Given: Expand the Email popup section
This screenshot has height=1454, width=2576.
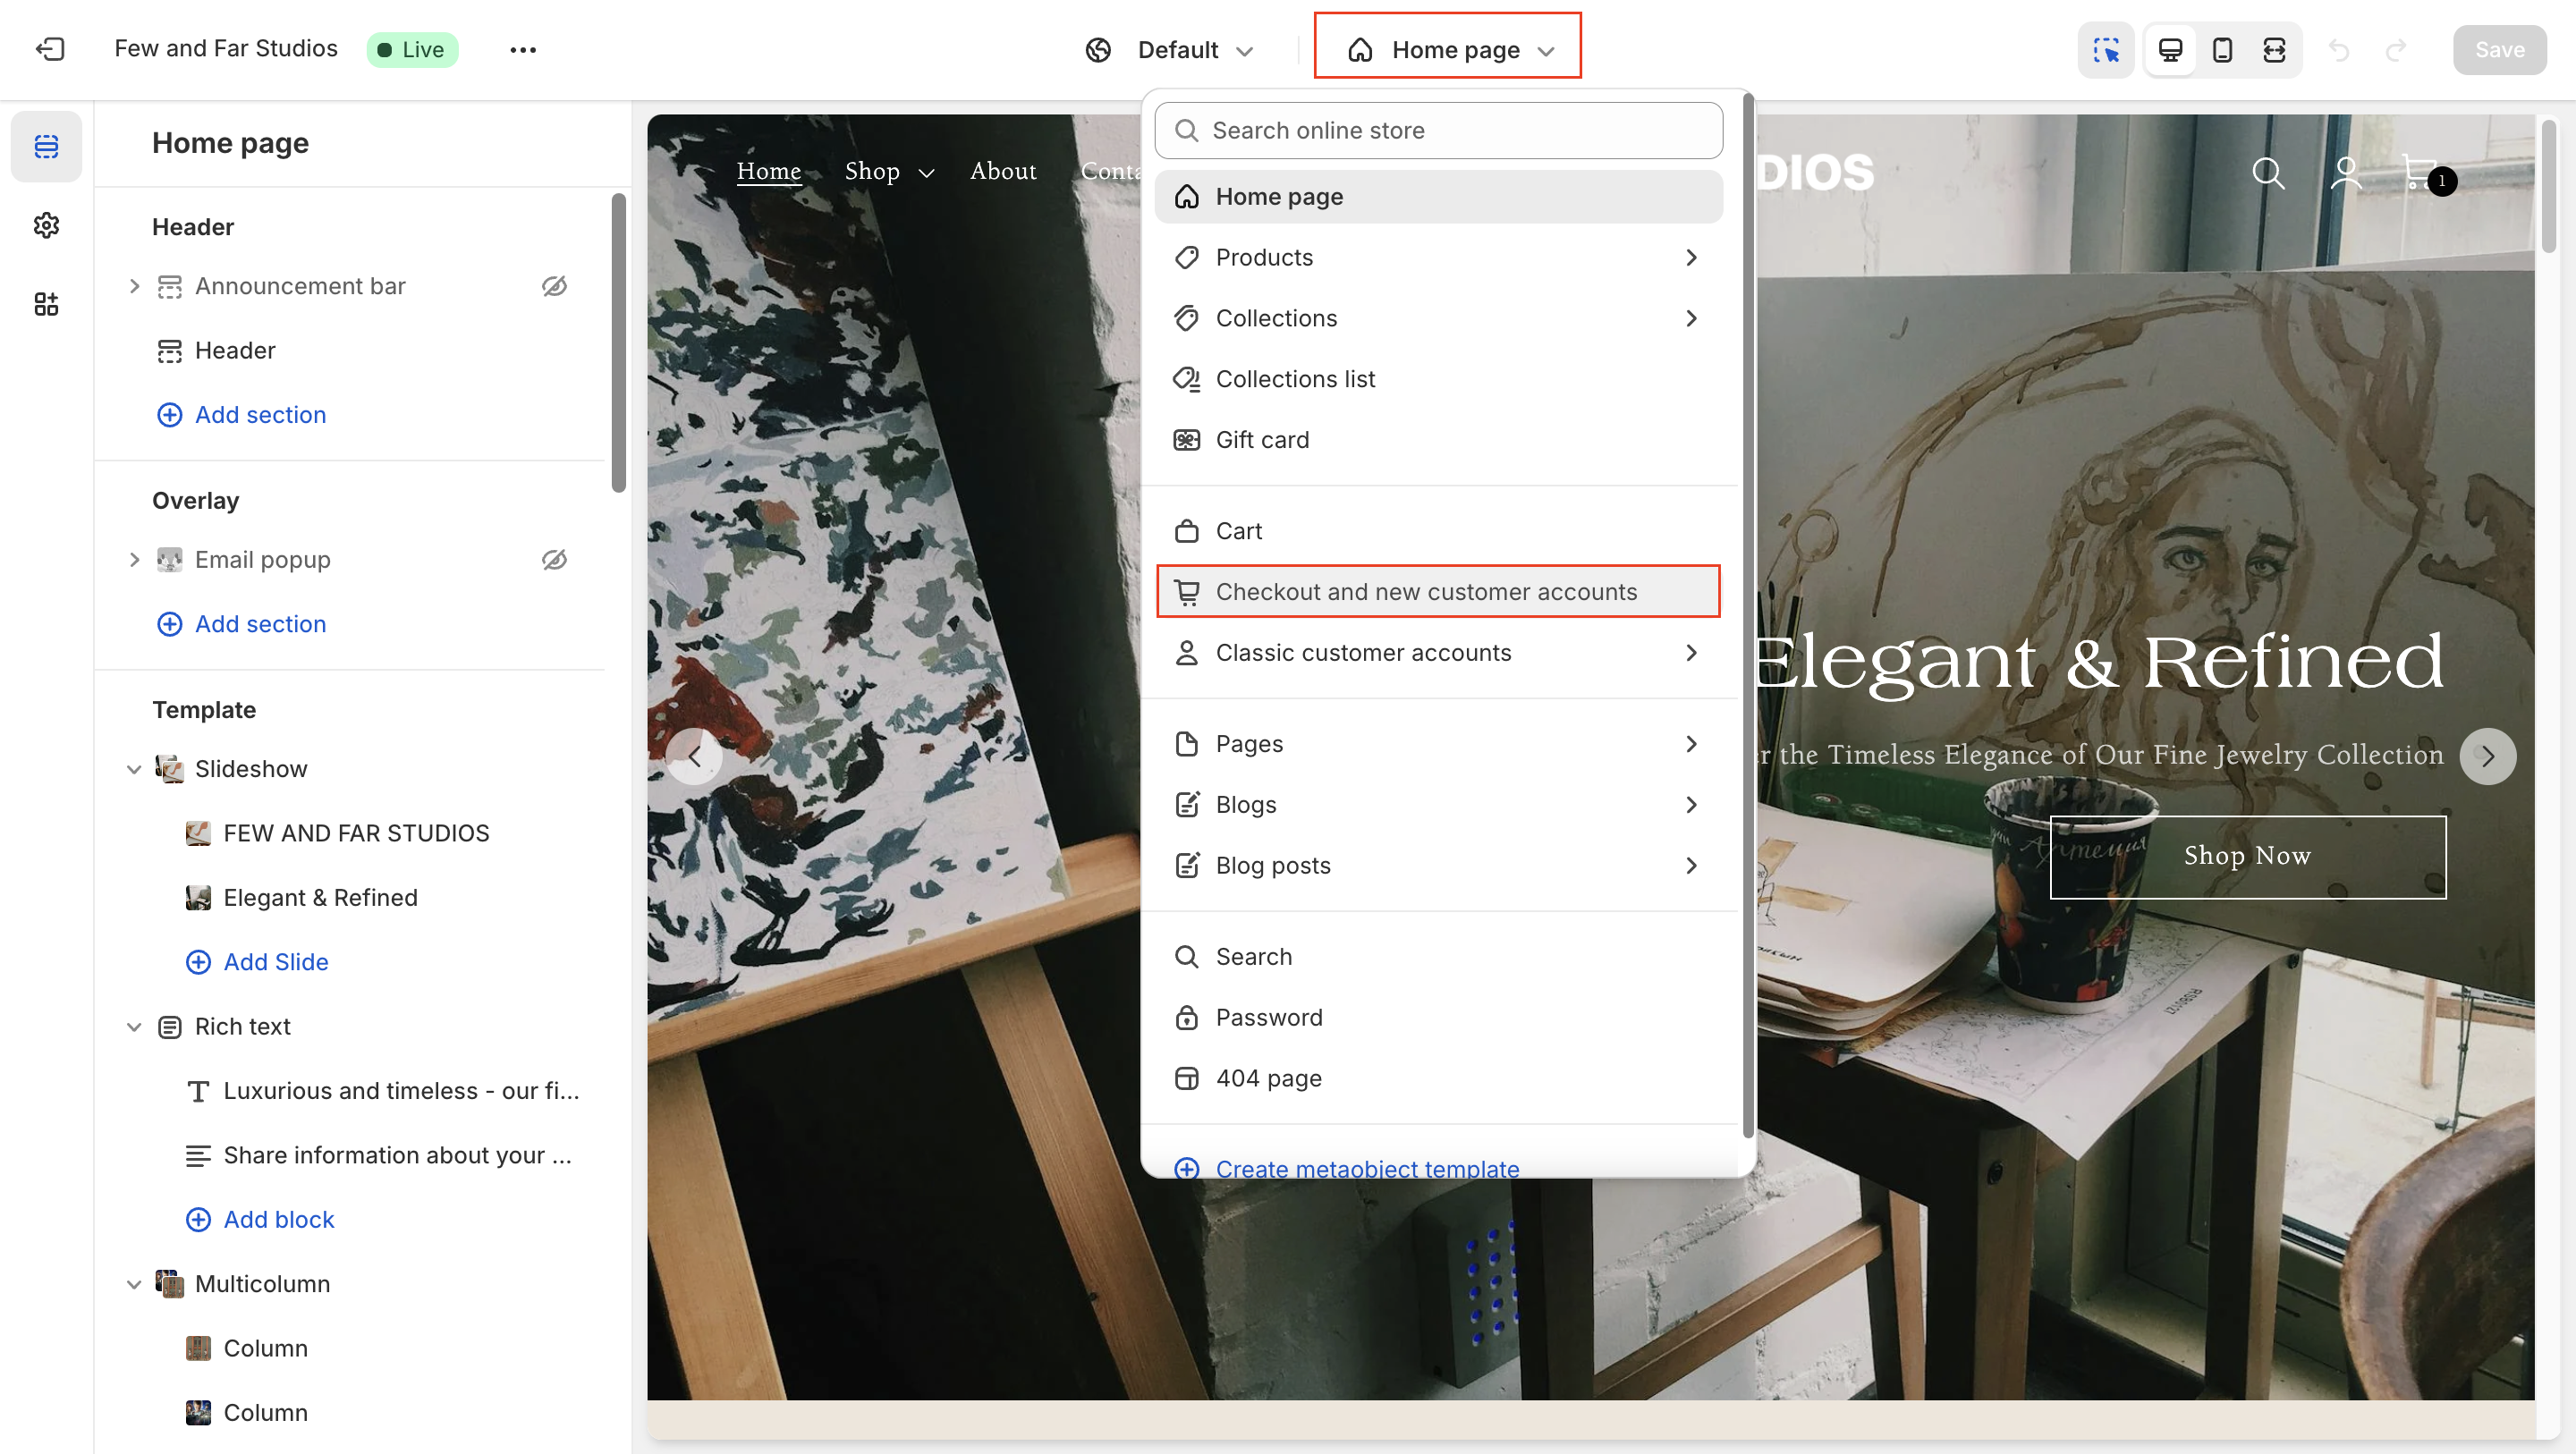Looking at the screenshot, I should [x=134, y=560].
